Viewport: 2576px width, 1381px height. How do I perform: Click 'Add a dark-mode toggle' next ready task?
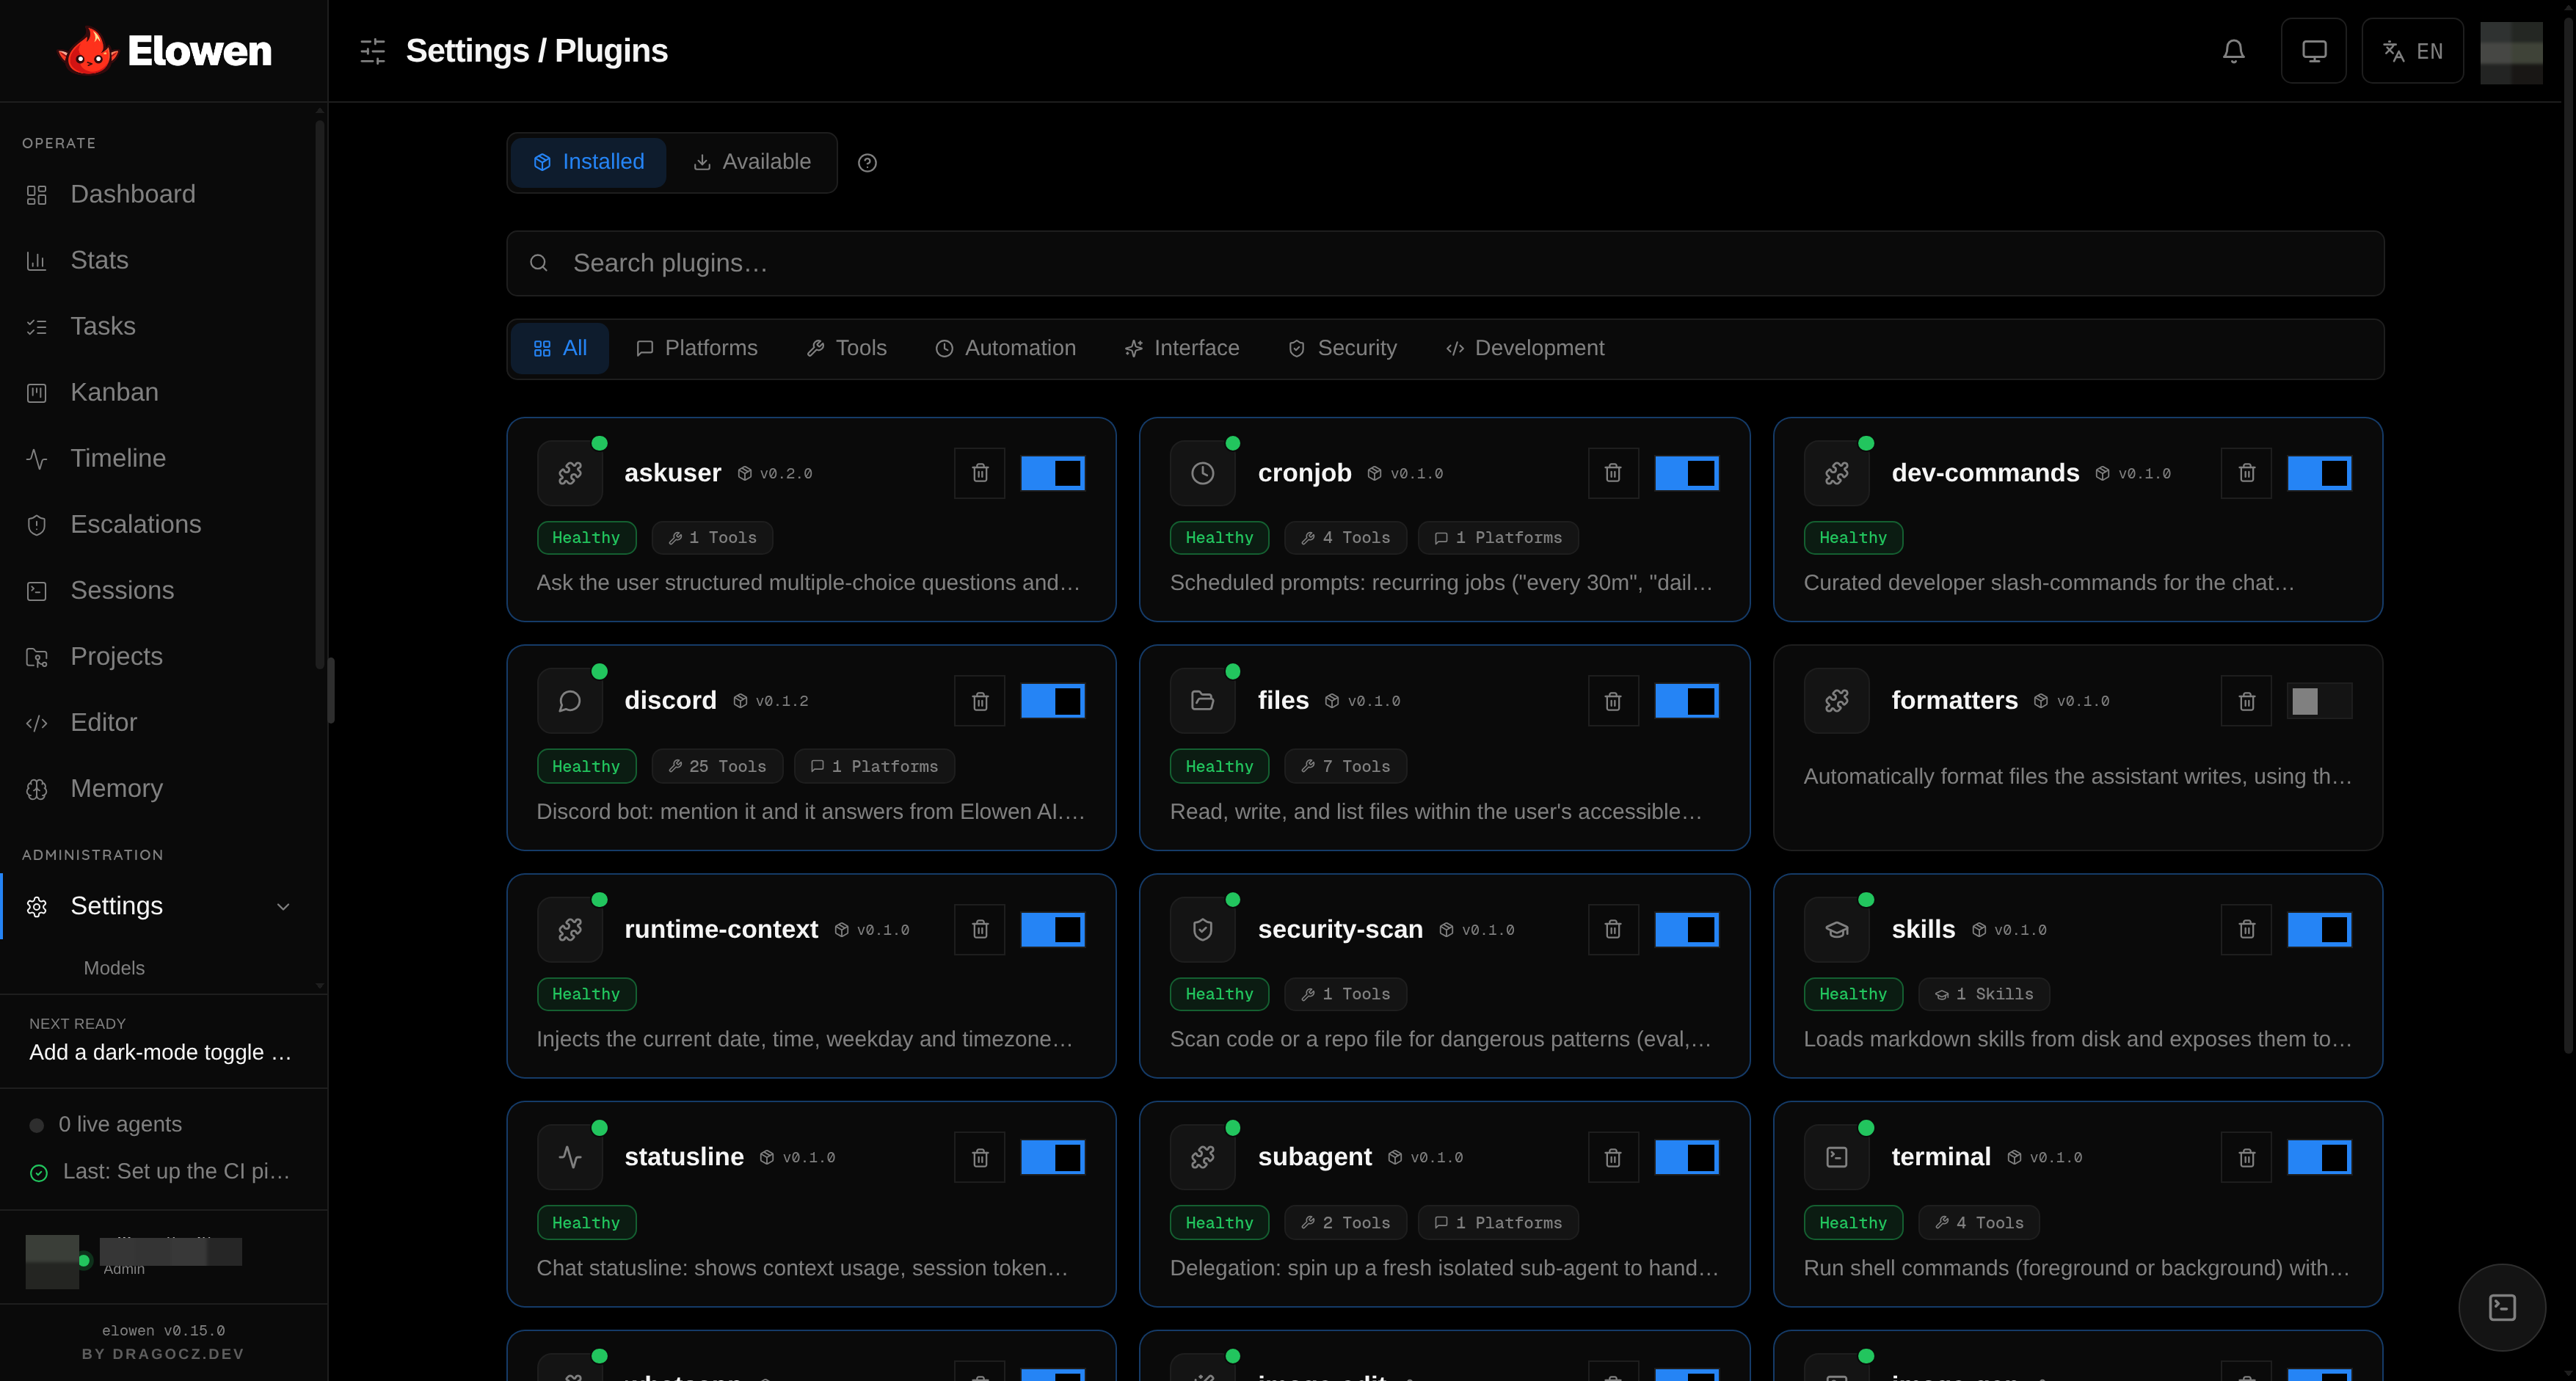tap(160, 1052)
